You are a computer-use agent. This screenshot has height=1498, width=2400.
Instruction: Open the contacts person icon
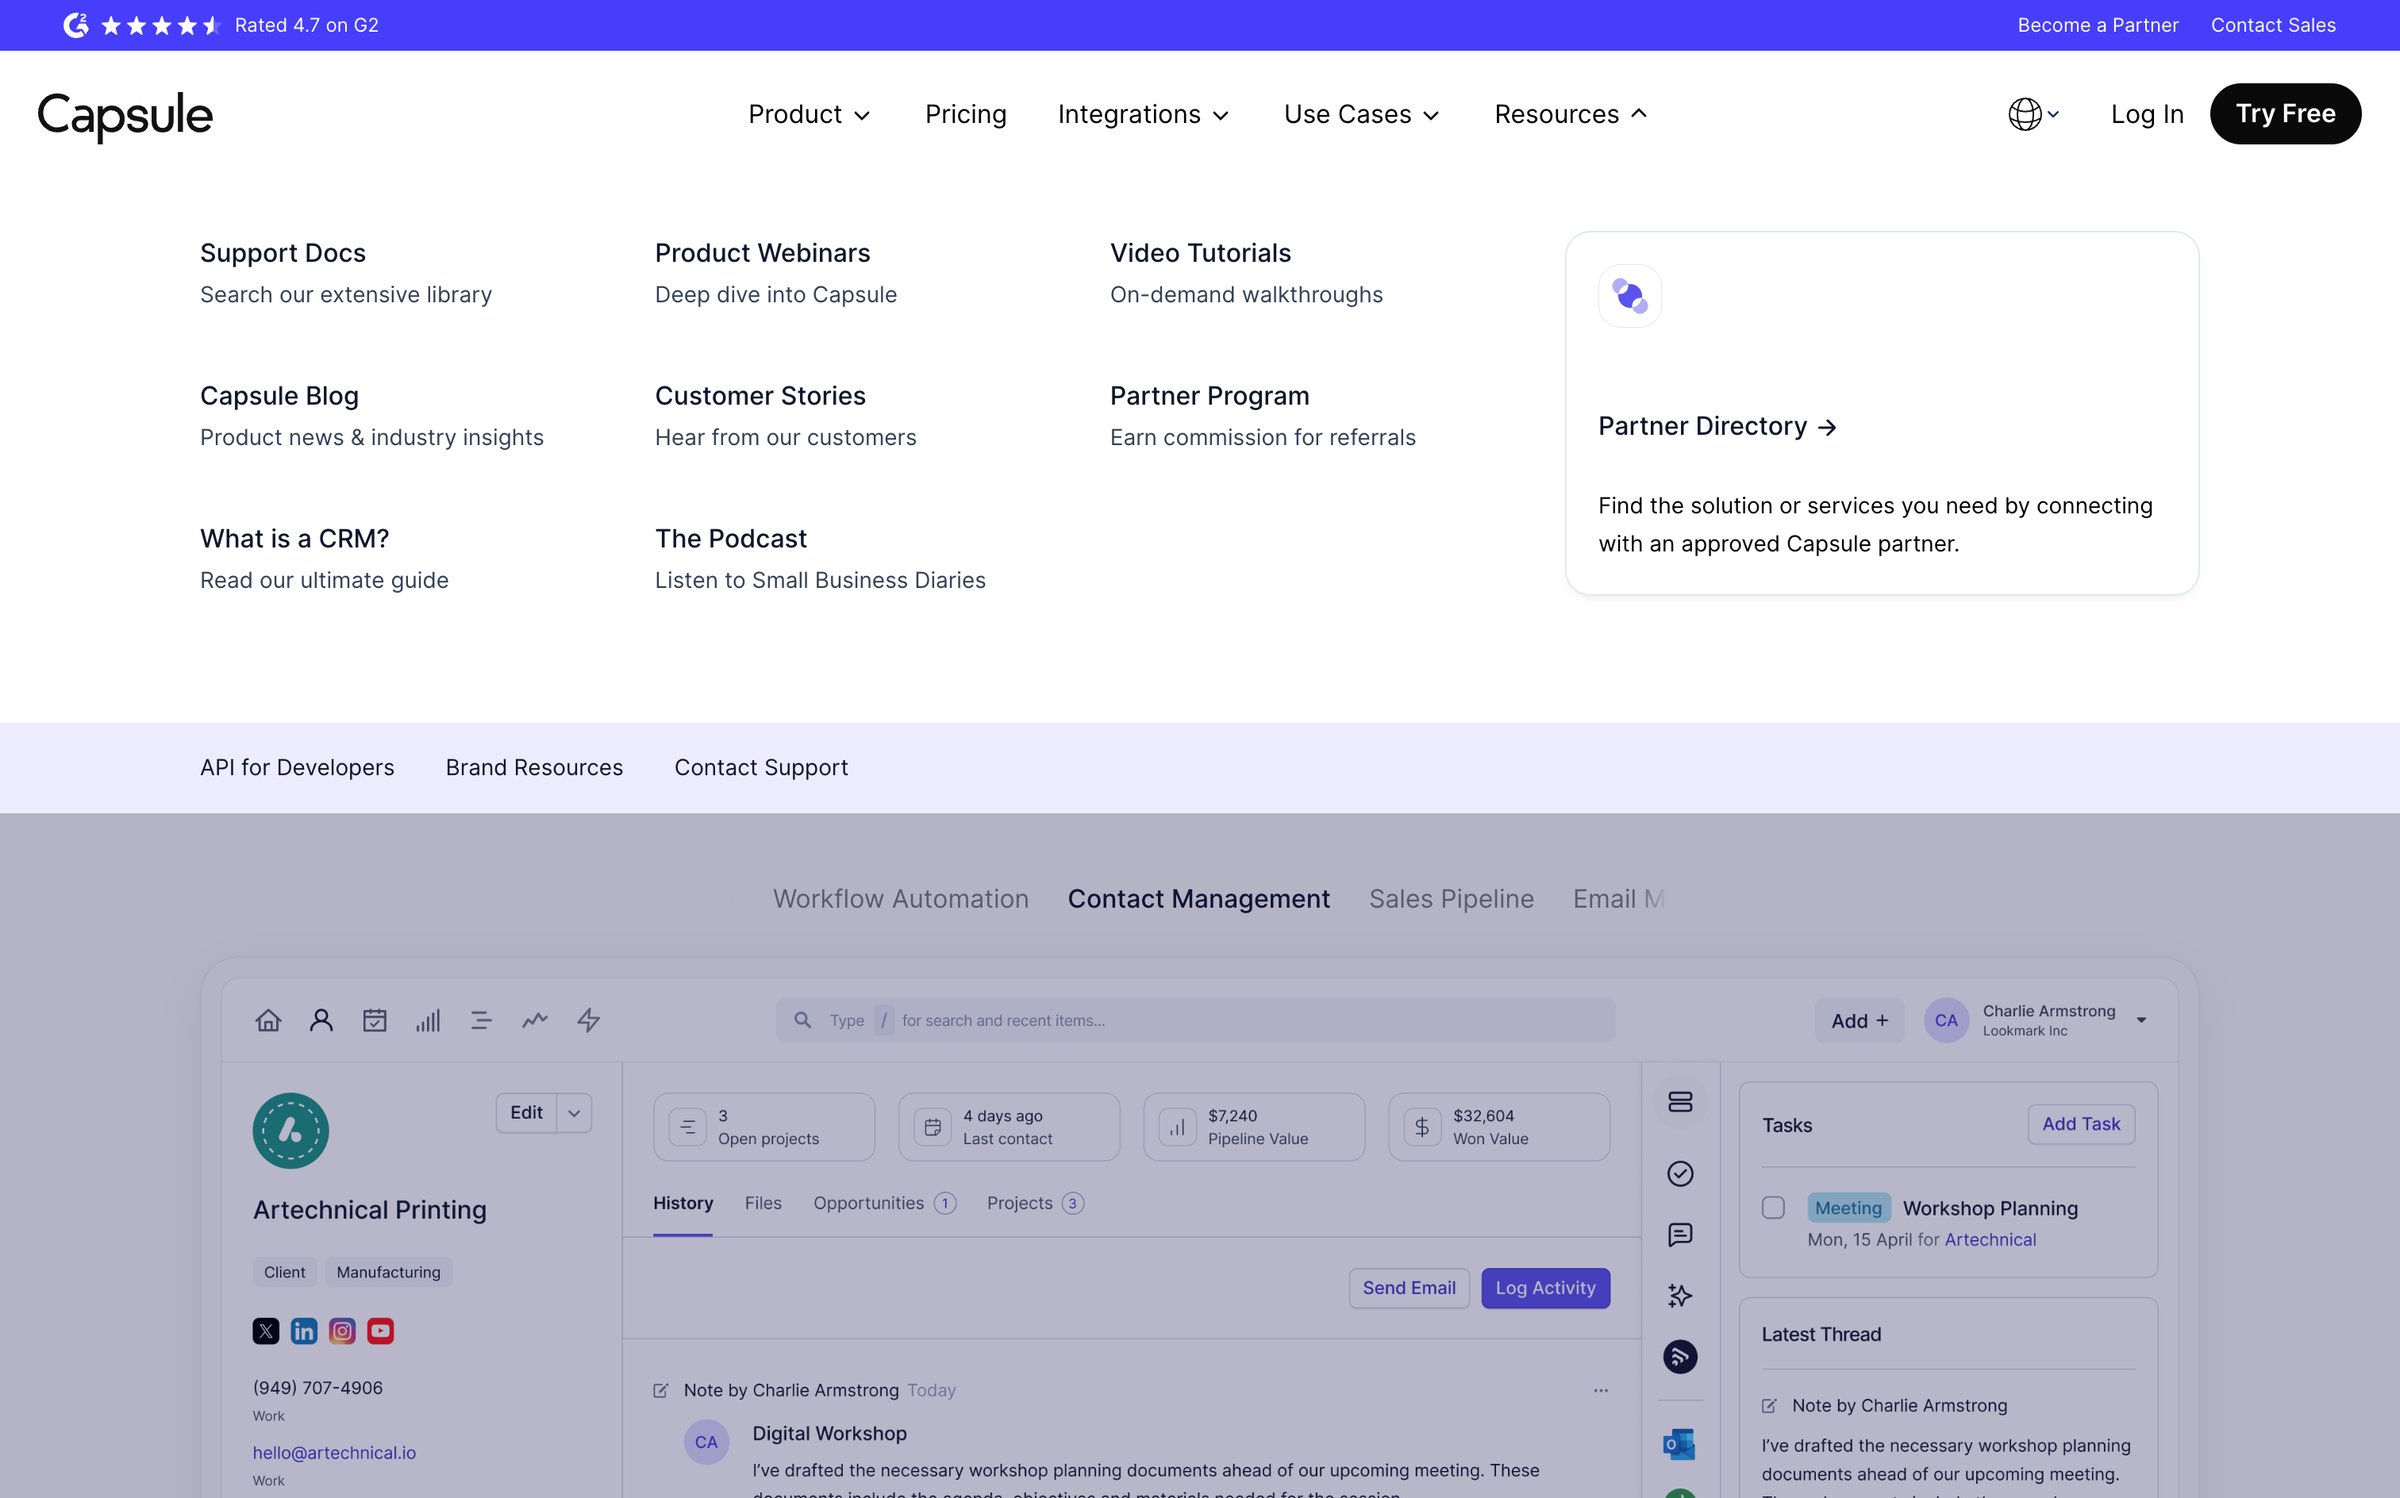(321, 1020)
